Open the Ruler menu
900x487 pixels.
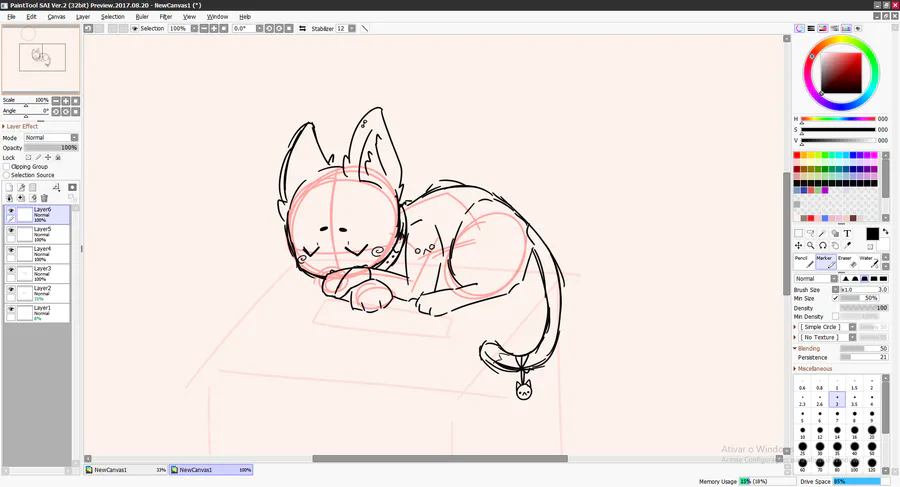[142, 17]
